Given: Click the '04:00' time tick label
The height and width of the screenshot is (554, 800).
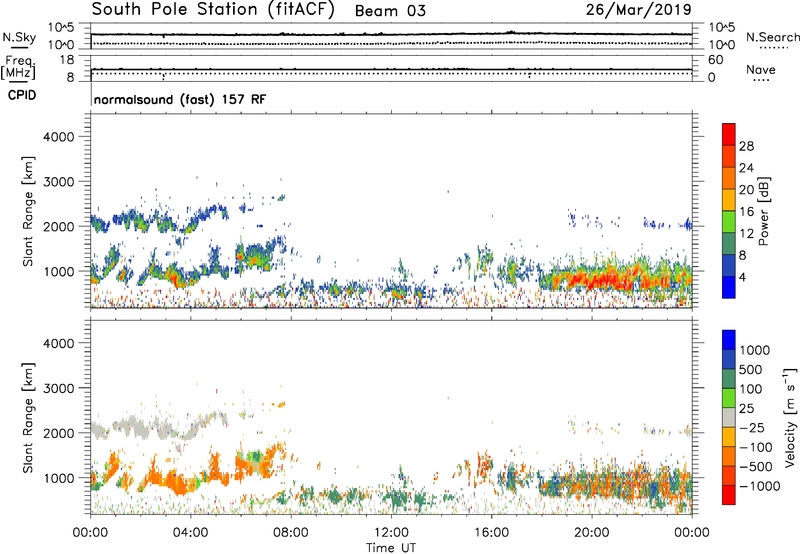Looking at the screenshot, I should [190, 533].
